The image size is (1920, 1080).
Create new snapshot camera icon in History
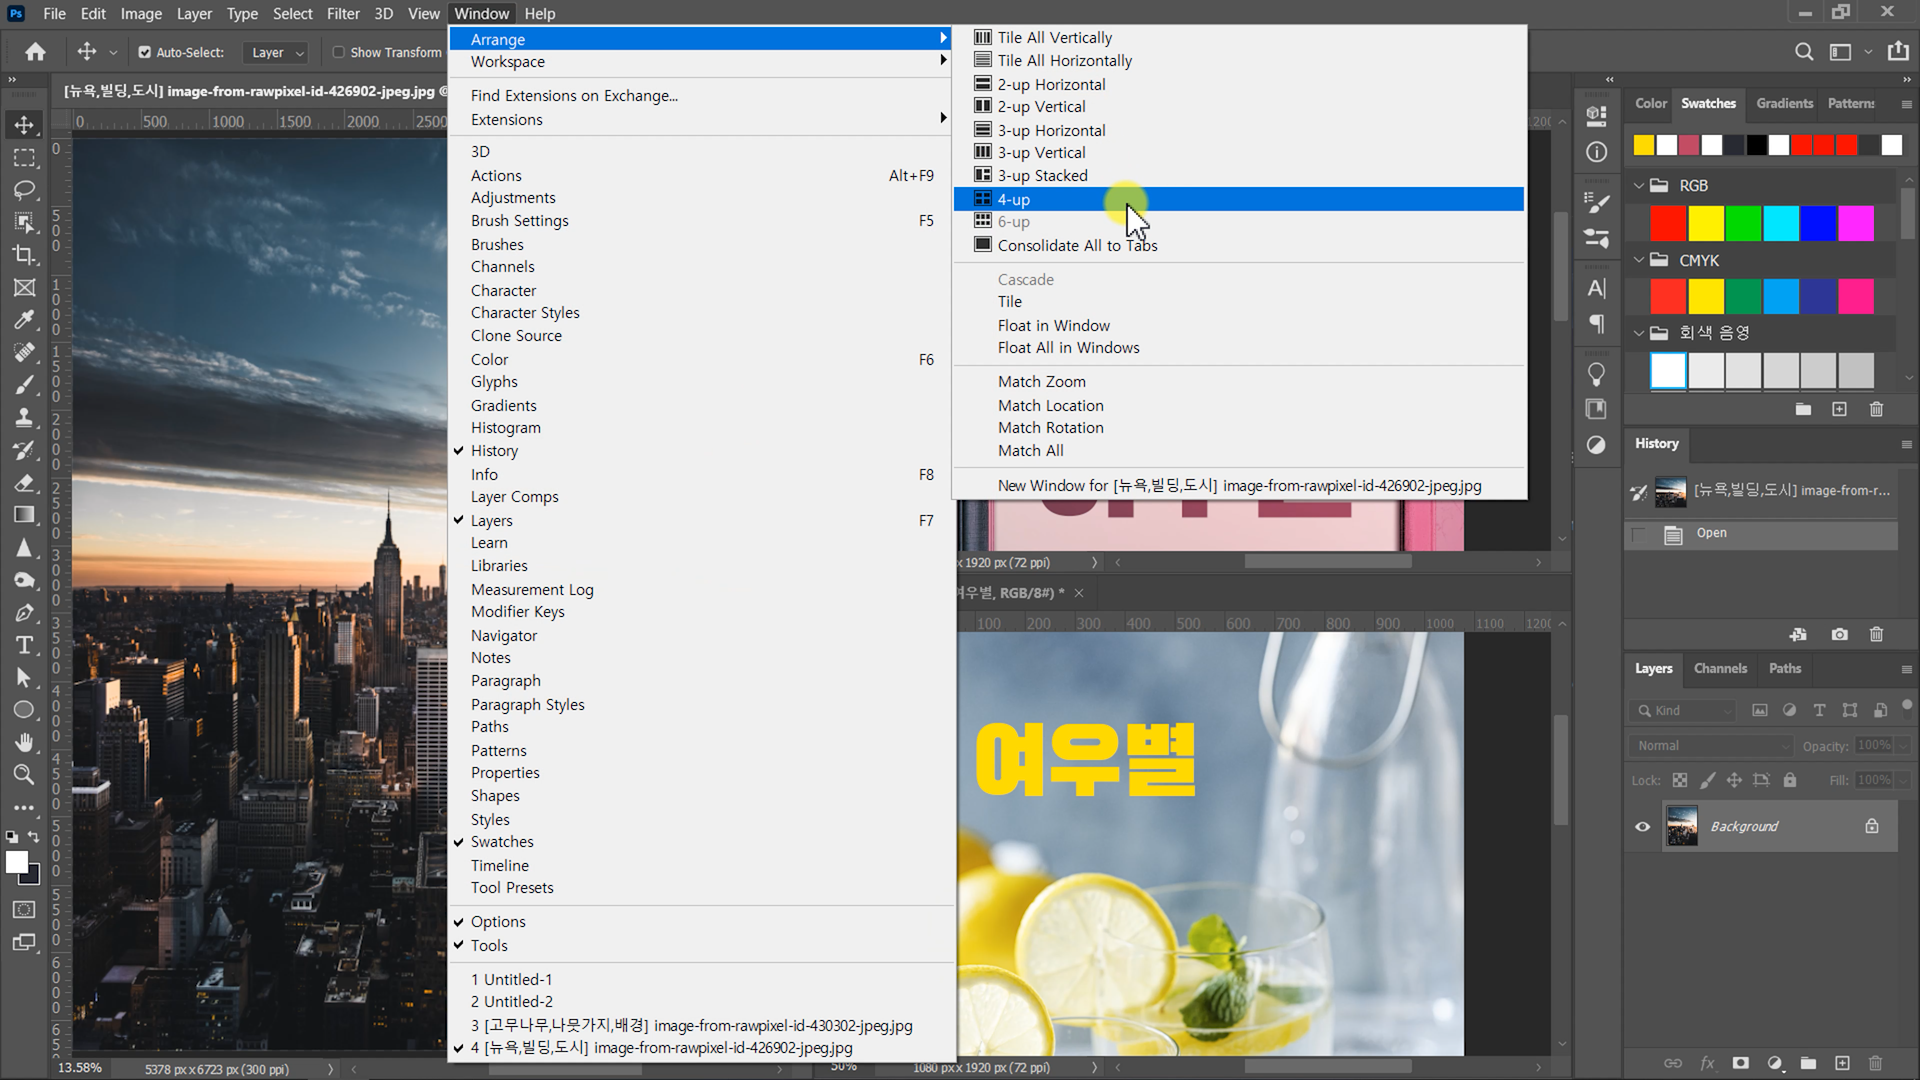[1839, 634]
